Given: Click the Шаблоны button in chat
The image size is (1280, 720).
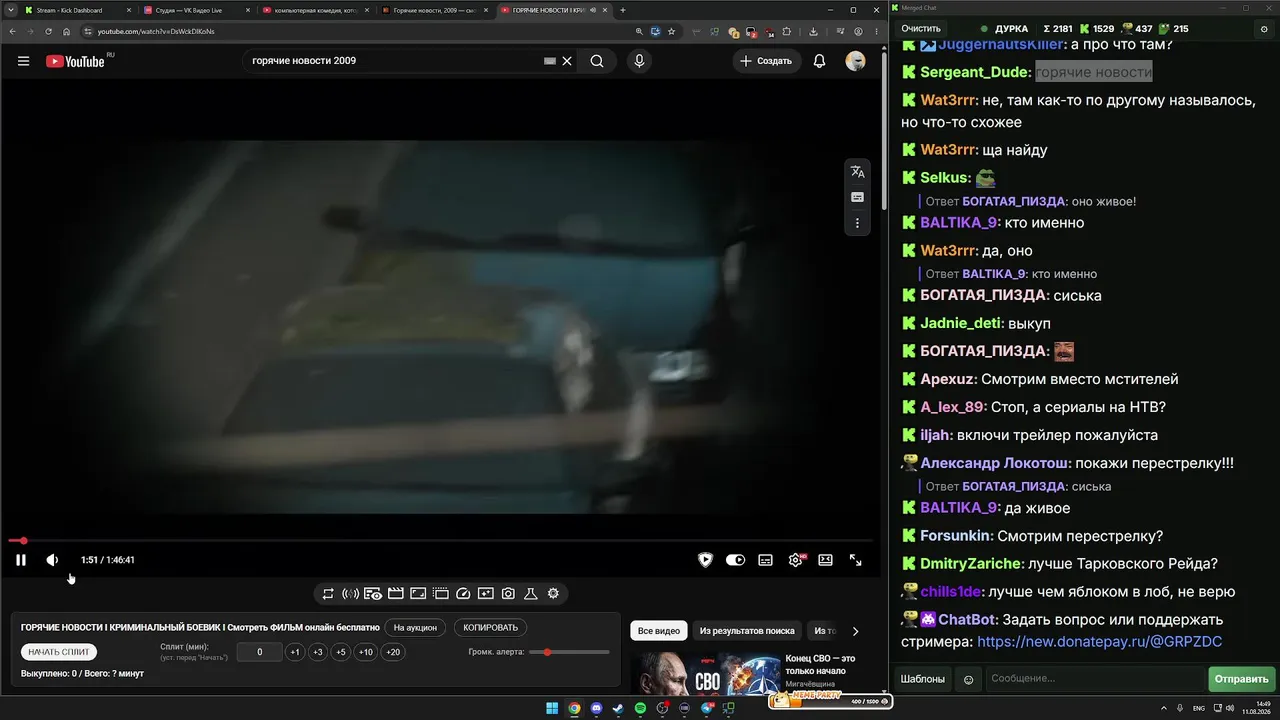Looking at the screenshot, I should [922, 679].
